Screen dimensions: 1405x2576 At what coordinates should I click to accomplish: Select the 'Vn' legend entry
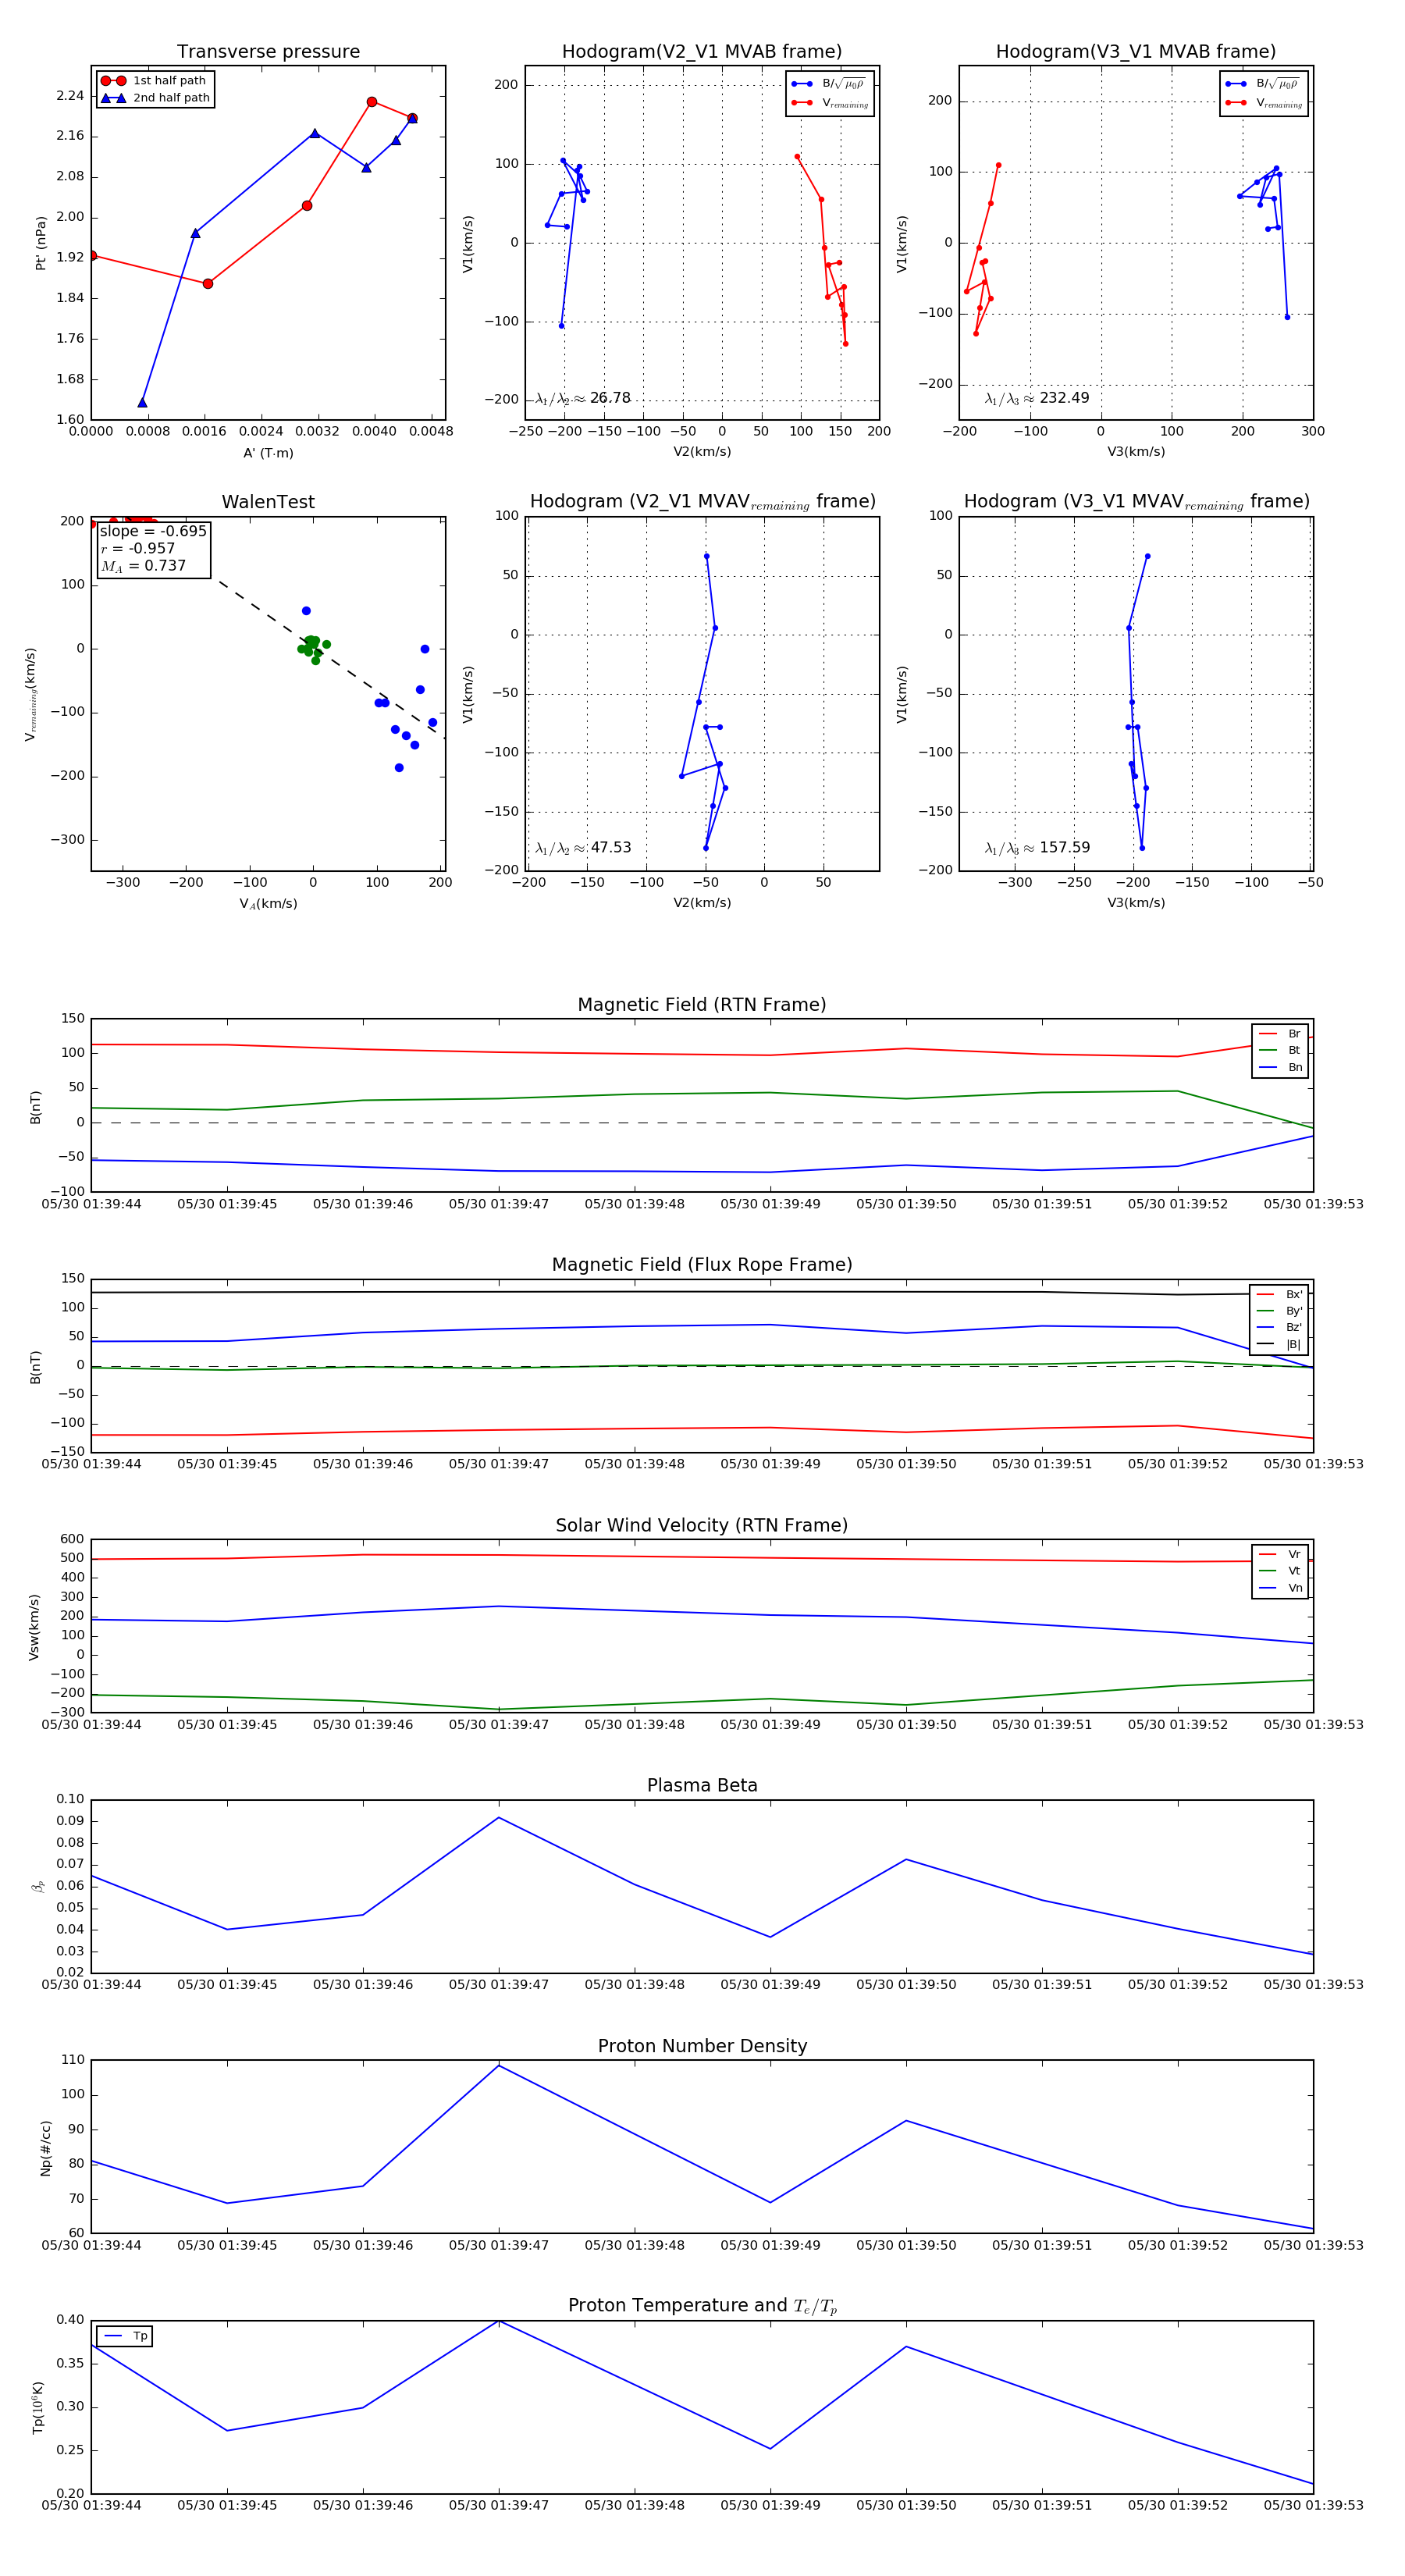(1280, 1588)
